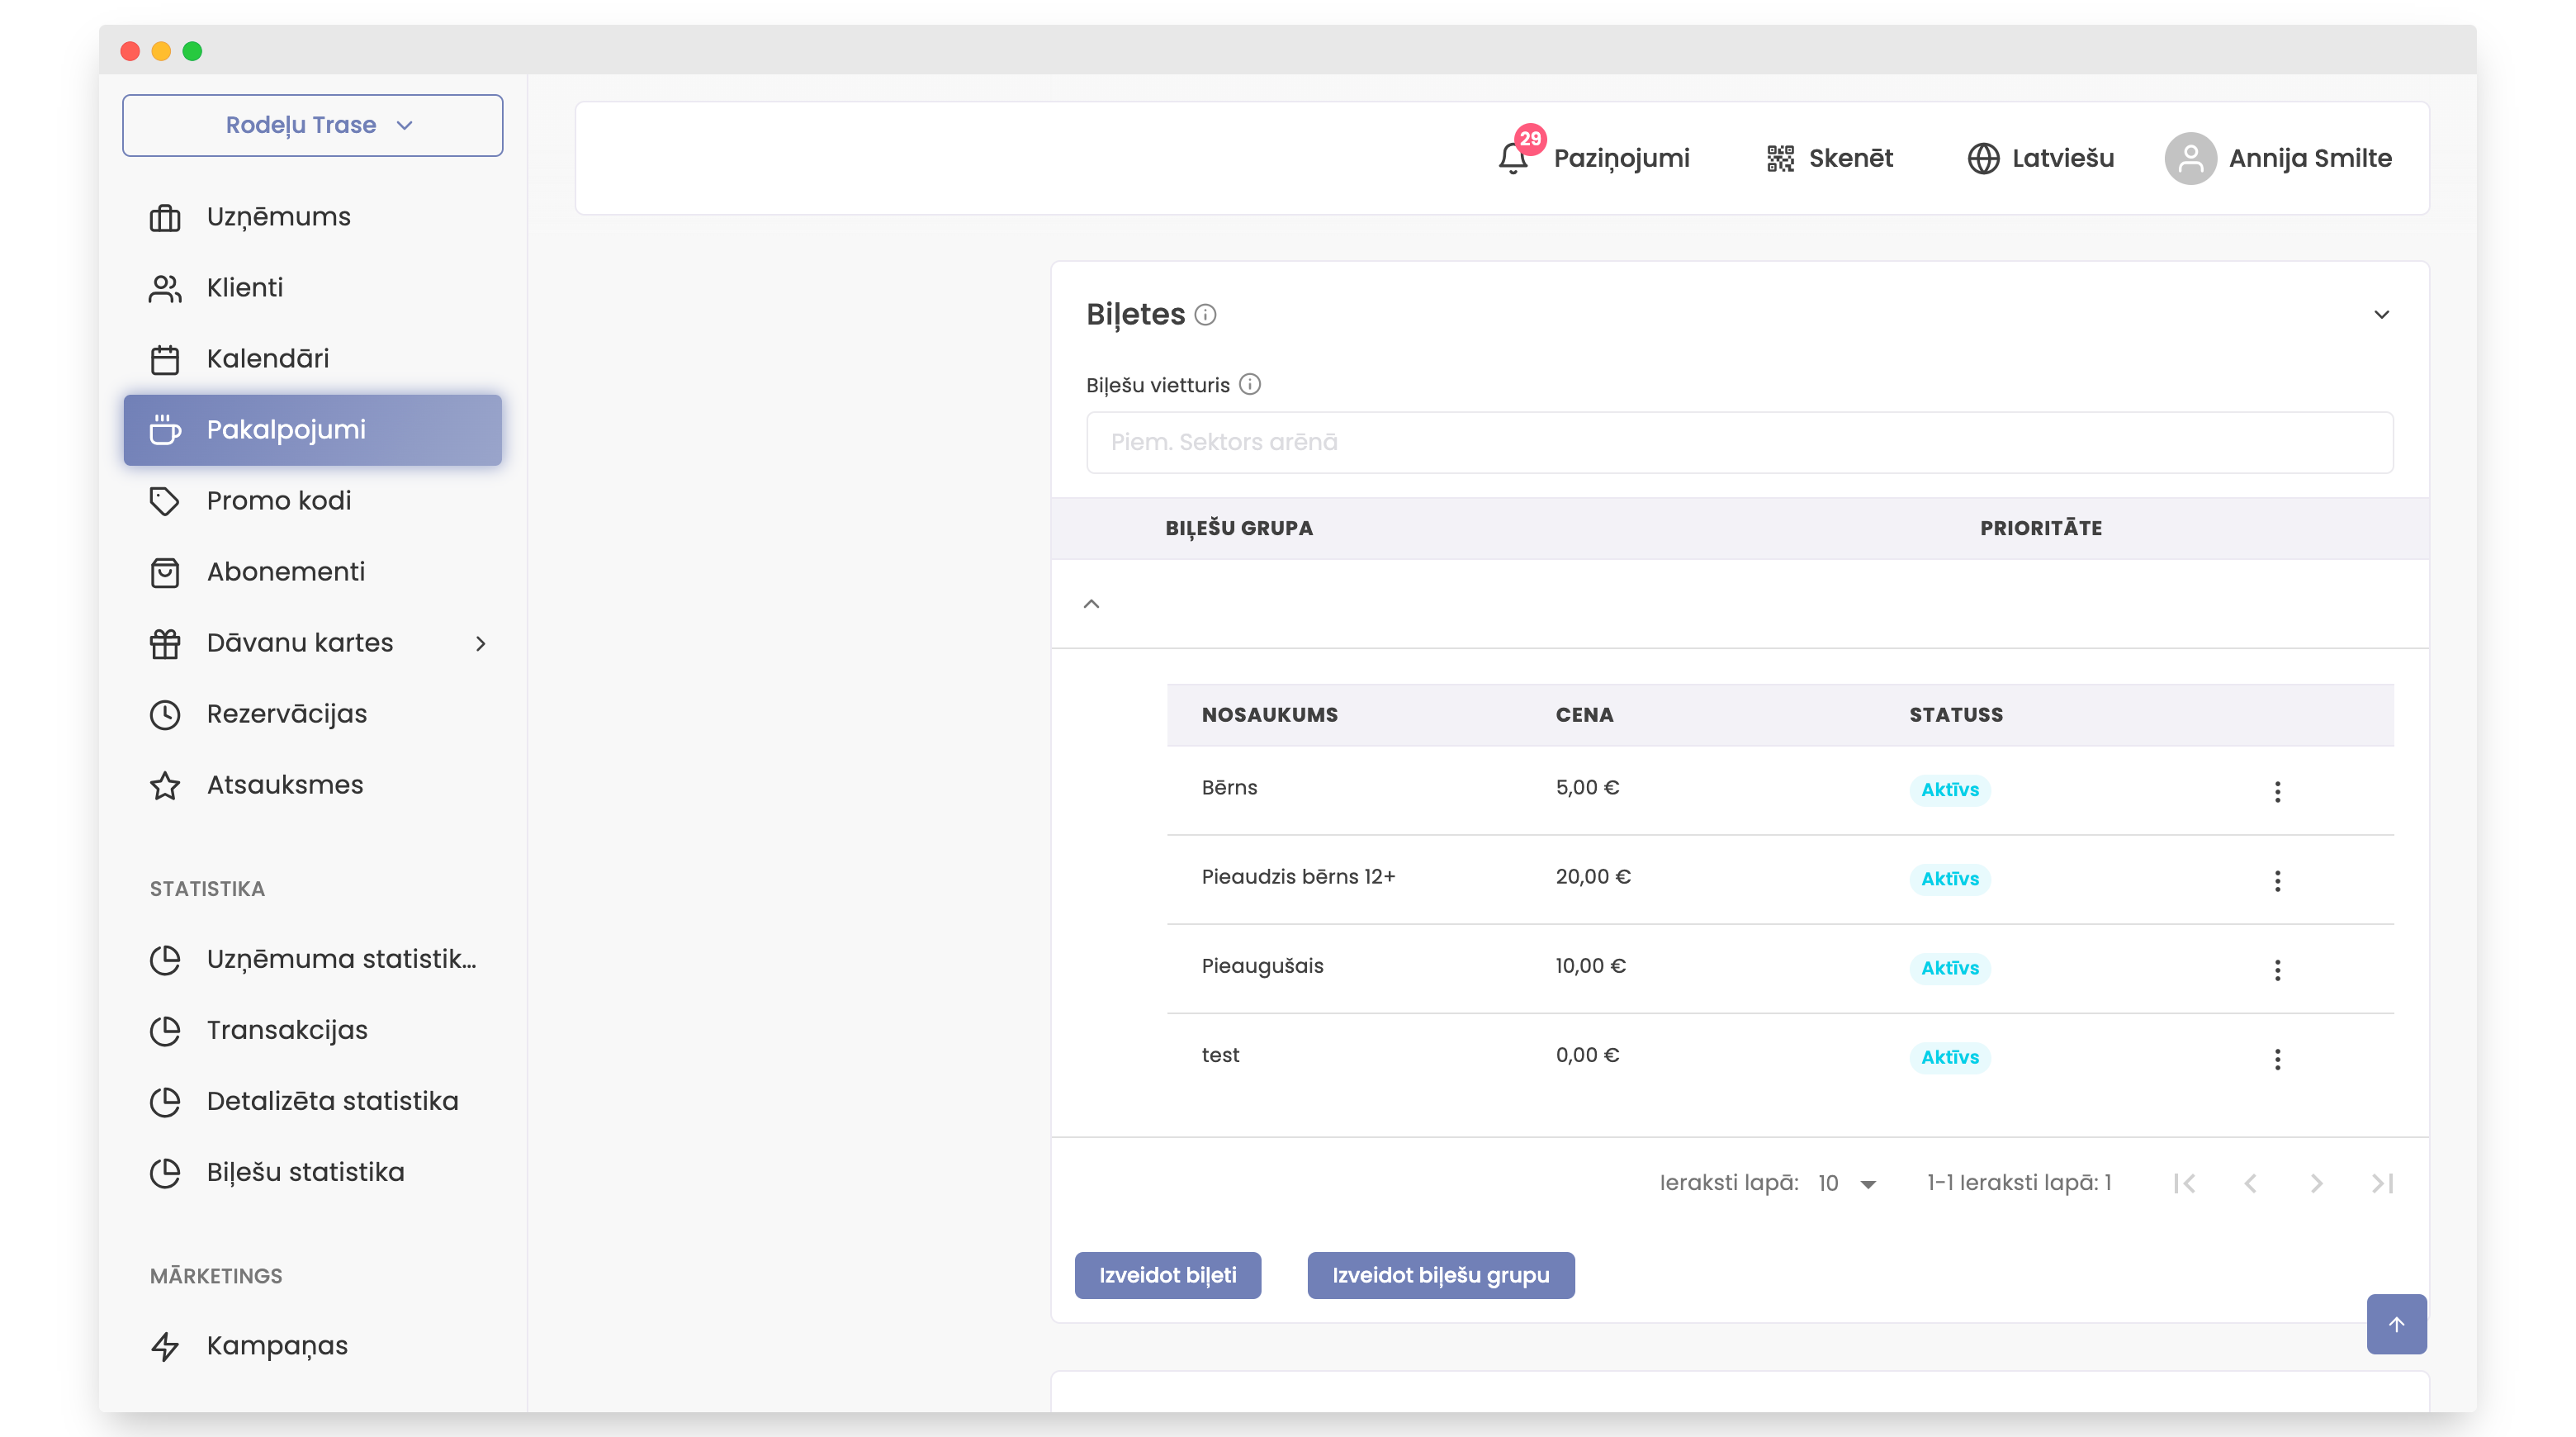Image resolution: width=2576 pixels, height=1437 pixels.
Task: Expand Dāvanu kartes submenu
Action: [480, 643]
